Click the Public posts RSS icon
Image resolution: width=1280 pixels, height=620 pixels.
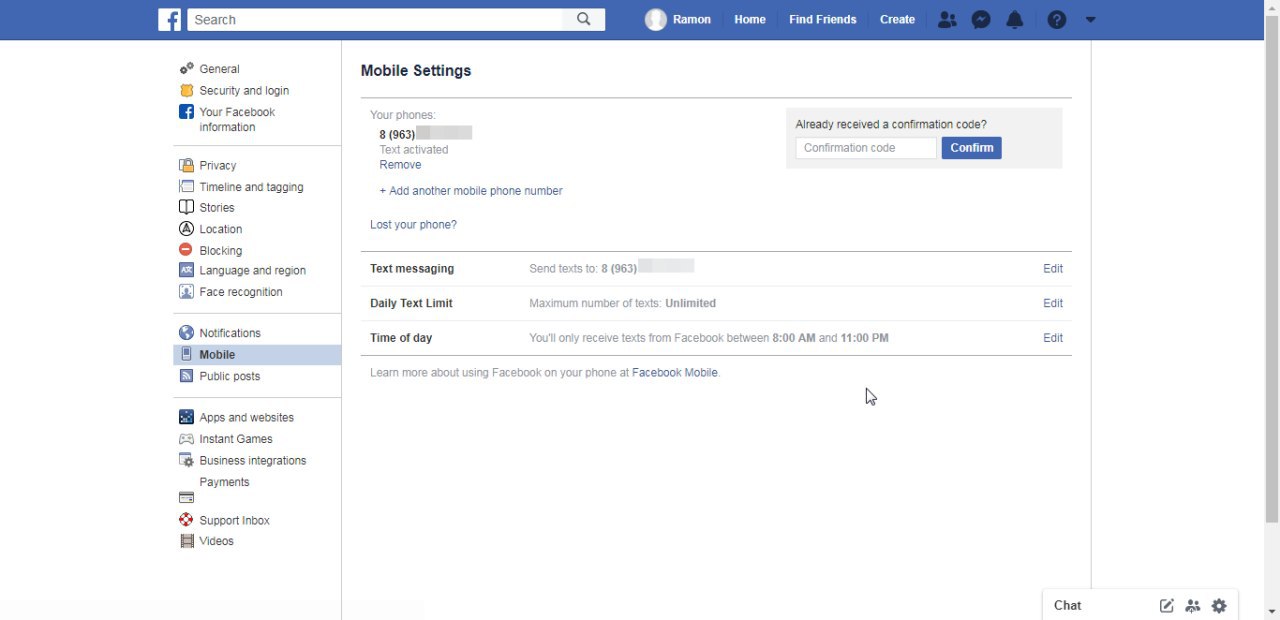click(186, 376)
